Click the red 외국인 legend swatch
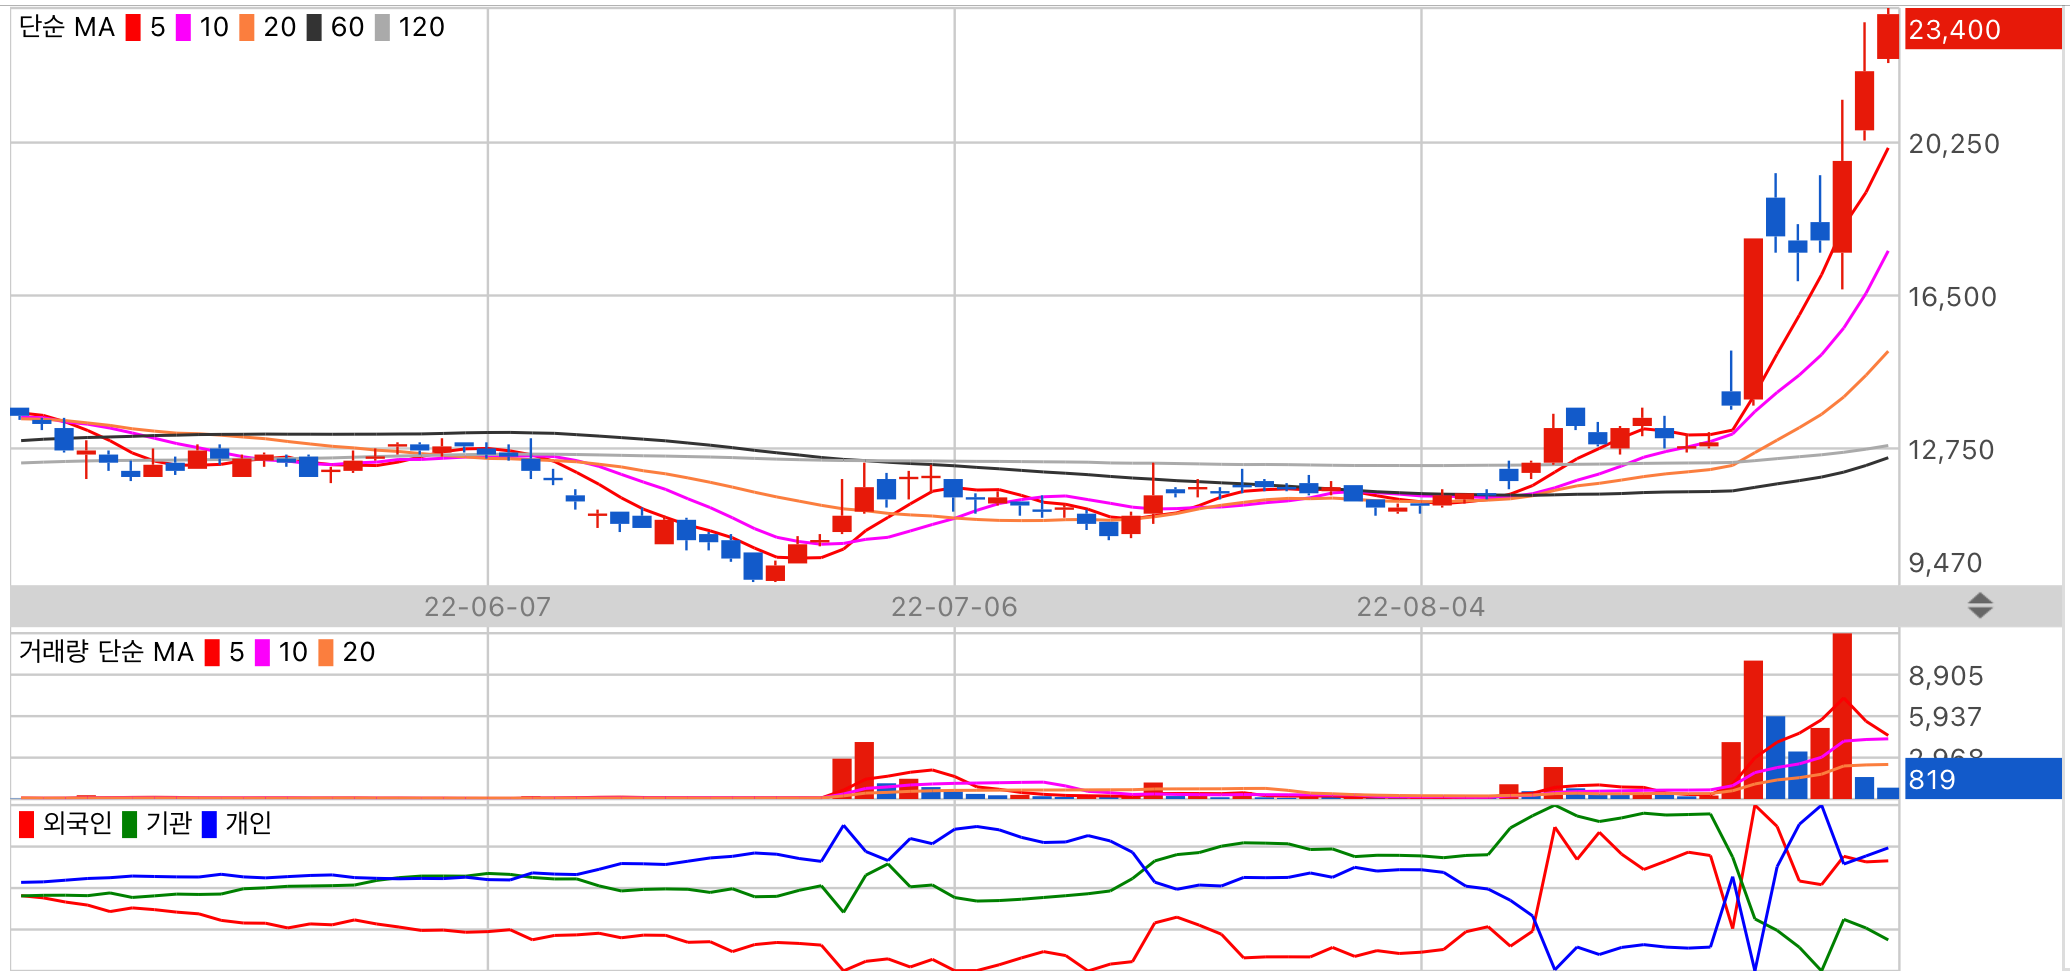 (x=27, y=824)
